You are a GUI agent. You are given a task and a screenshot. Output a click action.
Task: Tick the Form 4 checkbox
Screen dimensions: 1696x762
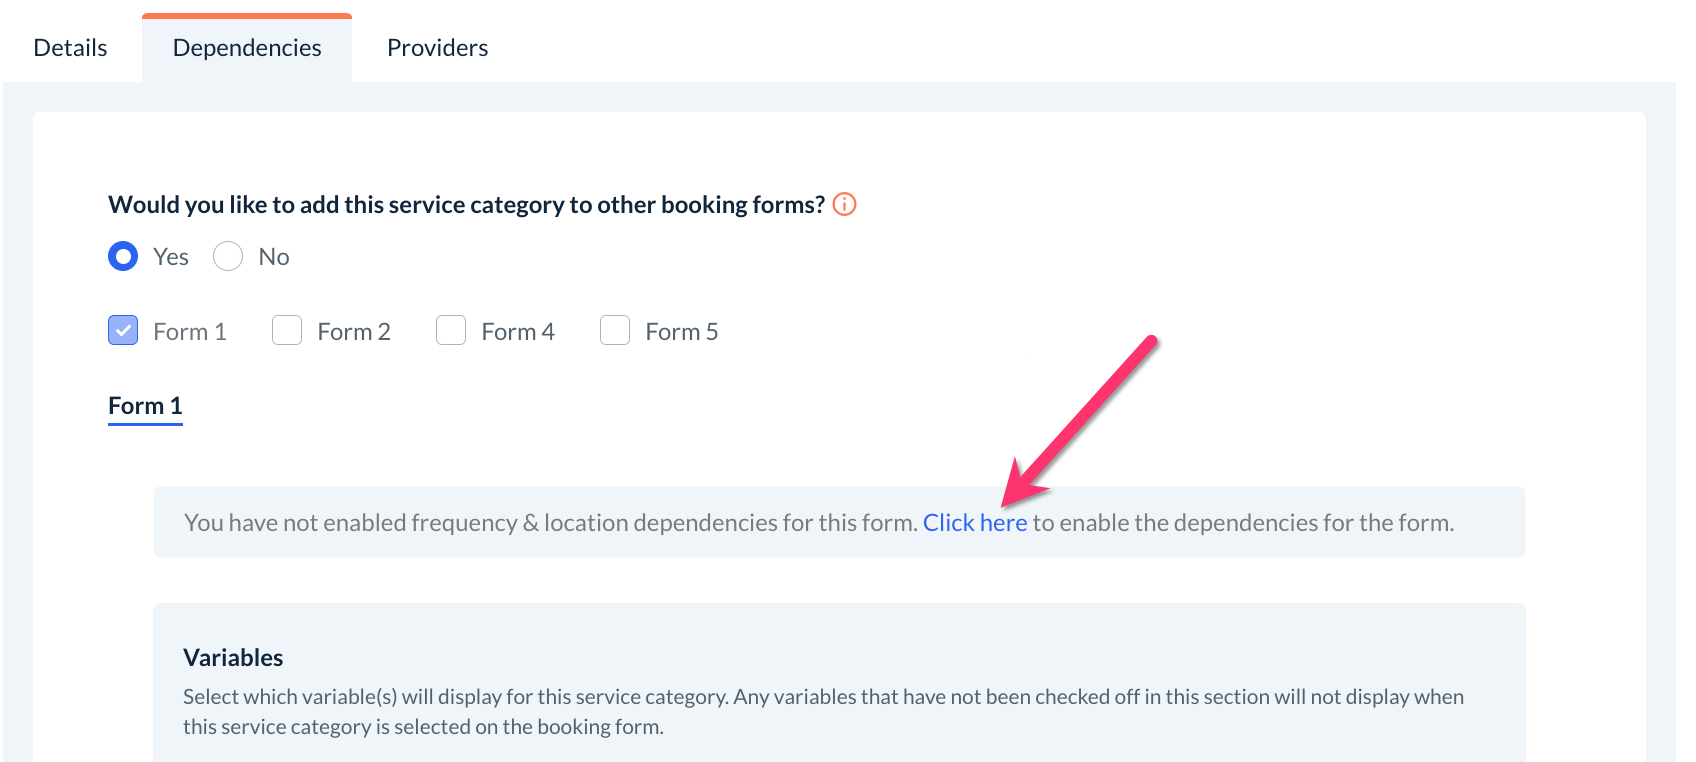coord(451,331)
